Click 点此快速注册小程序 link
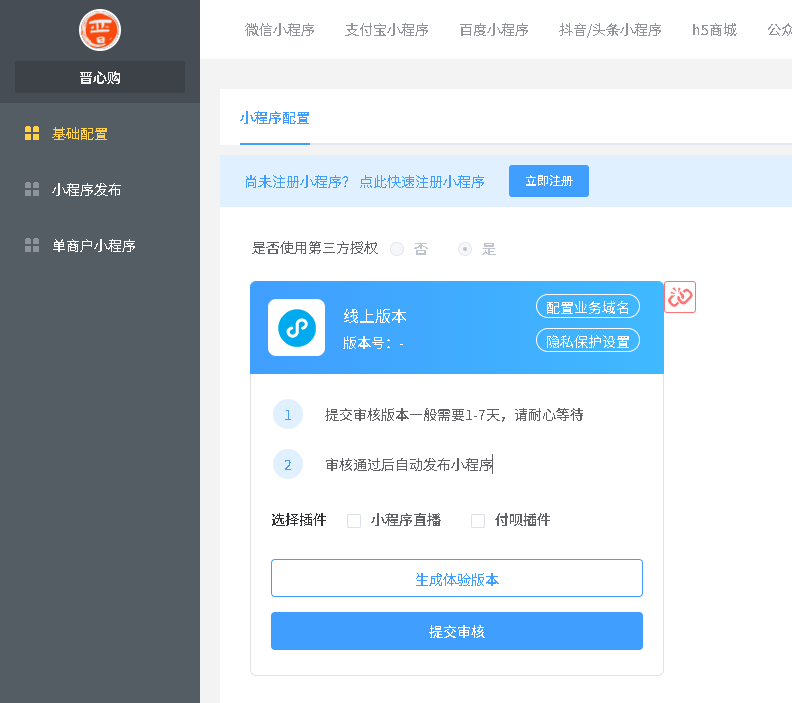This screenshot has width=792, height=703. click(422, 182)
